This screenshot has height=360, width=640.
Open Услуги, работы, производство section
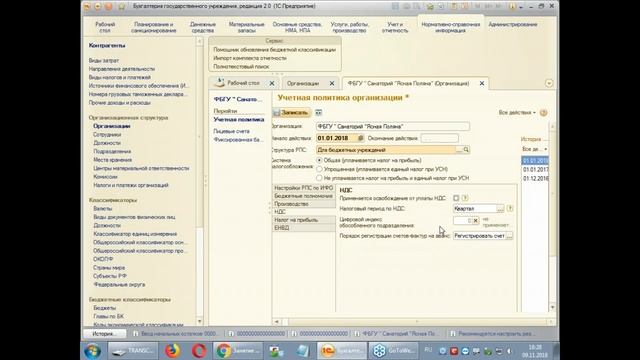pyautogui.click(x=349, y=27)
